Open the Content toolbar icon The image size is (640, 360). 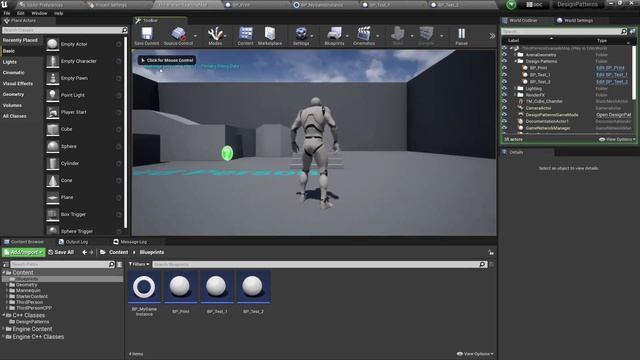tap(245, 33)
